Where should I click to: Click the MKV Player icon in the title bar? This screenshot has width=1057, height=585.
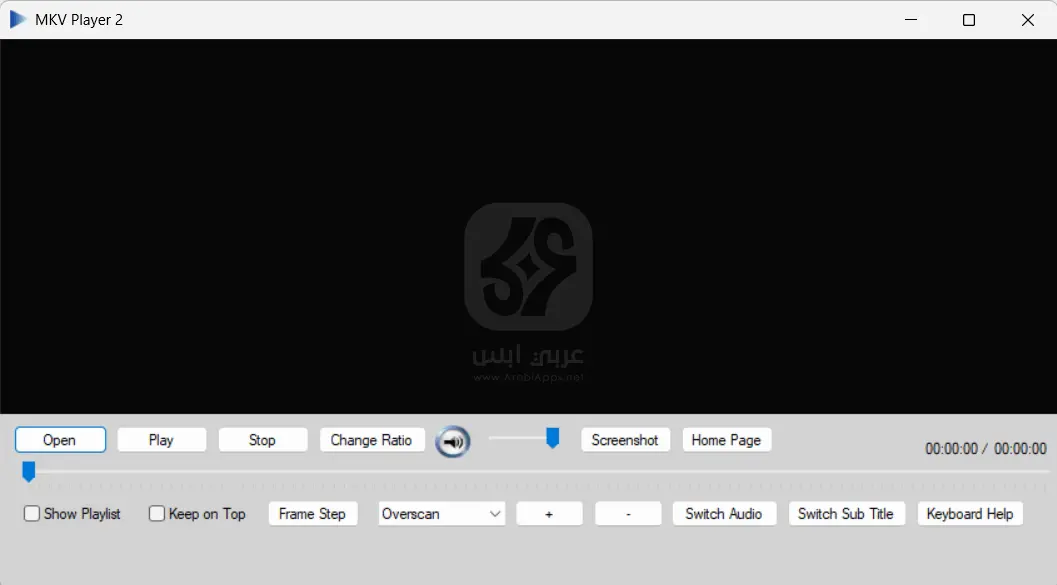(17, 18)
